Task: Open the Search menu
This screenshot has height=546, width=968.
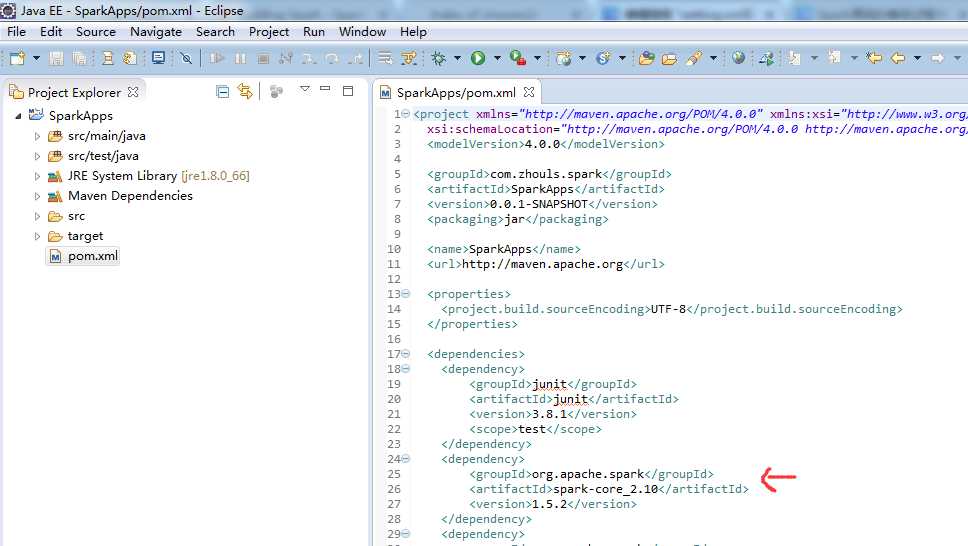Action: click(x=215, y=32)
